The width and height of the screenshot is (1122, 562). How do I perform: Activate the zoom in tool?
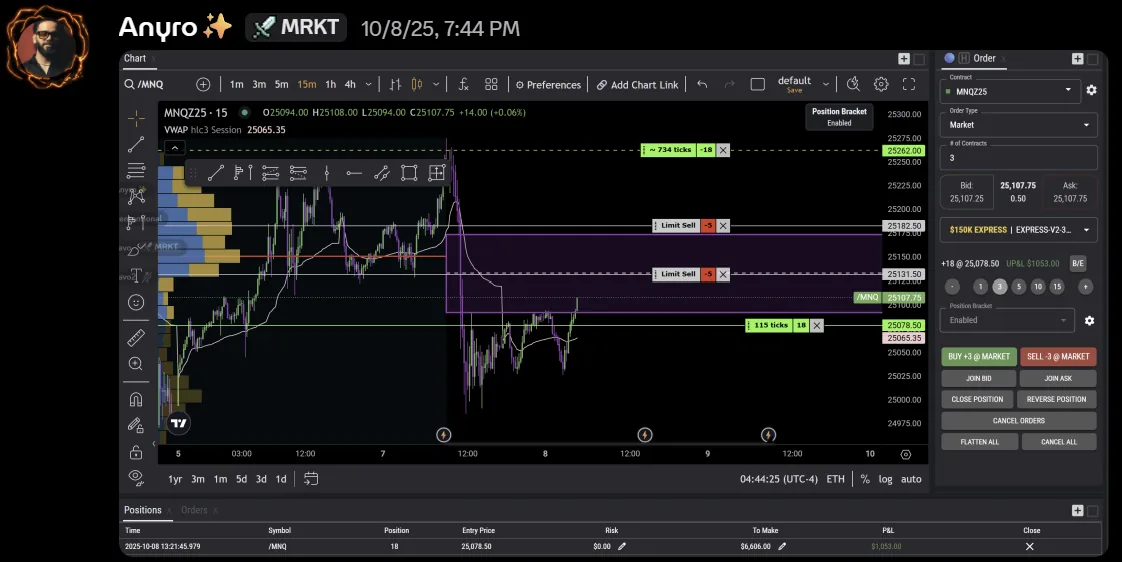tap(136, 364)
